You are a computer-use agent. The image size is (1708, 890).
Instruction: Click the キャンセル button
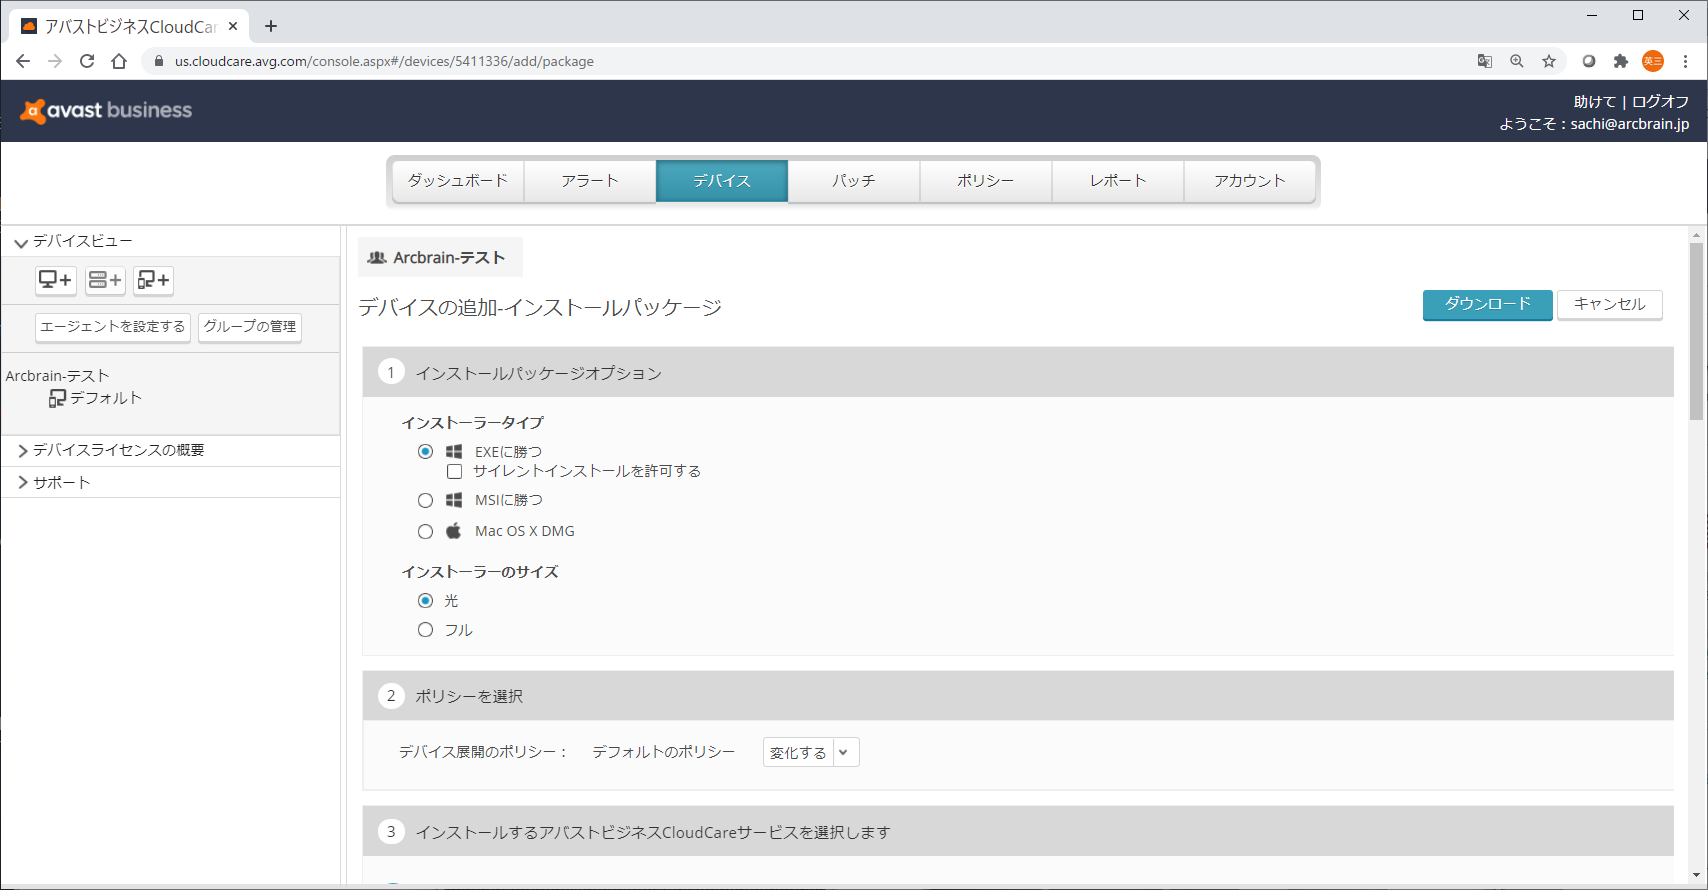[1610, 304]
